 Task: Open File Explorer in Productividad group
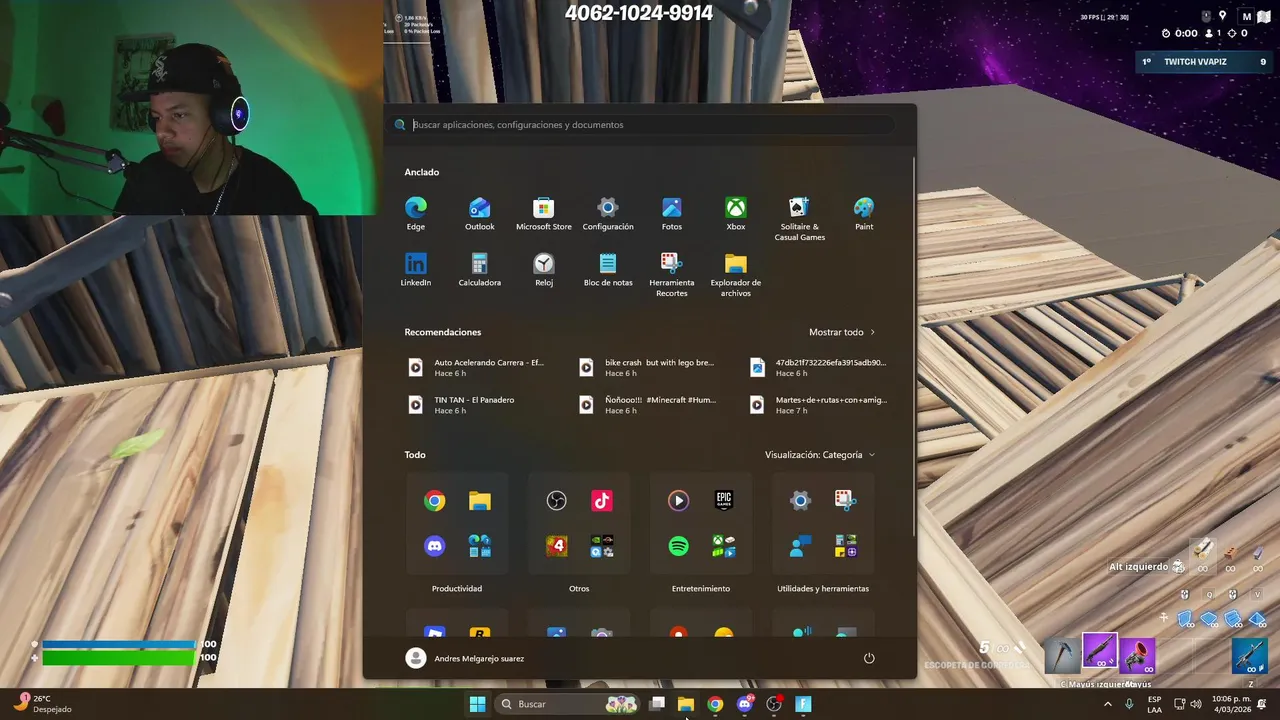tap(479, 501)
